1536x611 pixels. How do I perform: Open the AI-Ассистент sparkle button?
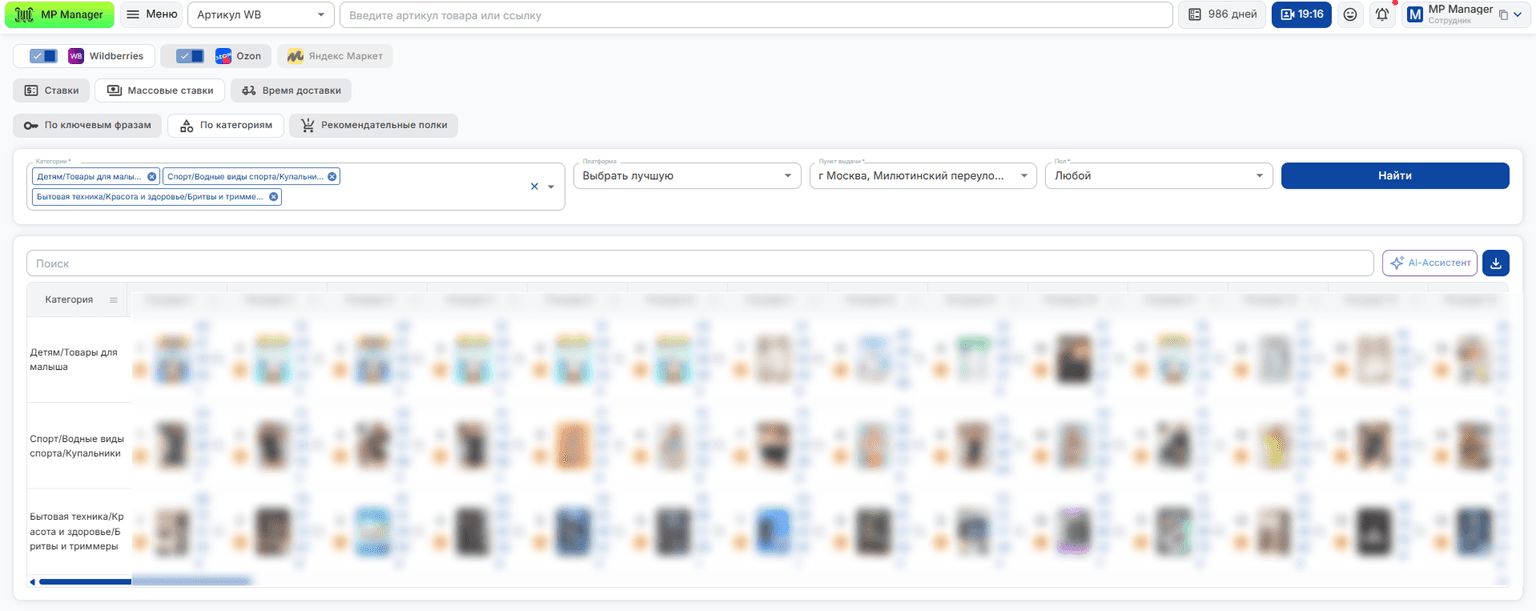[1430, 263]
